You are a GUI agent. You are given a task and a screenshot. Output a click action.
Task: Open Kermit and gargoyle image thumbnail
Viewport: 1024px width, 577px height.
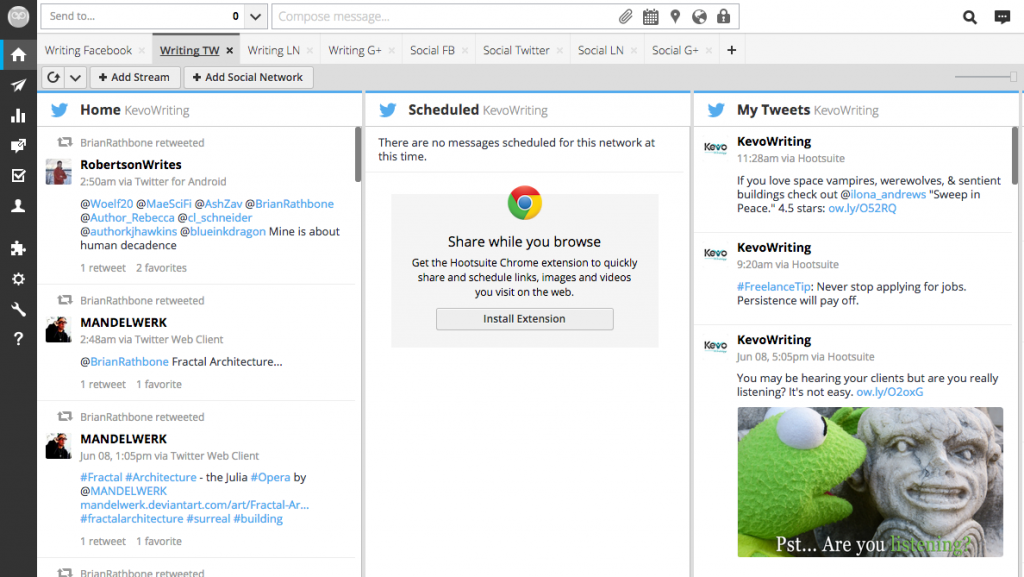(x=870, y=482)
